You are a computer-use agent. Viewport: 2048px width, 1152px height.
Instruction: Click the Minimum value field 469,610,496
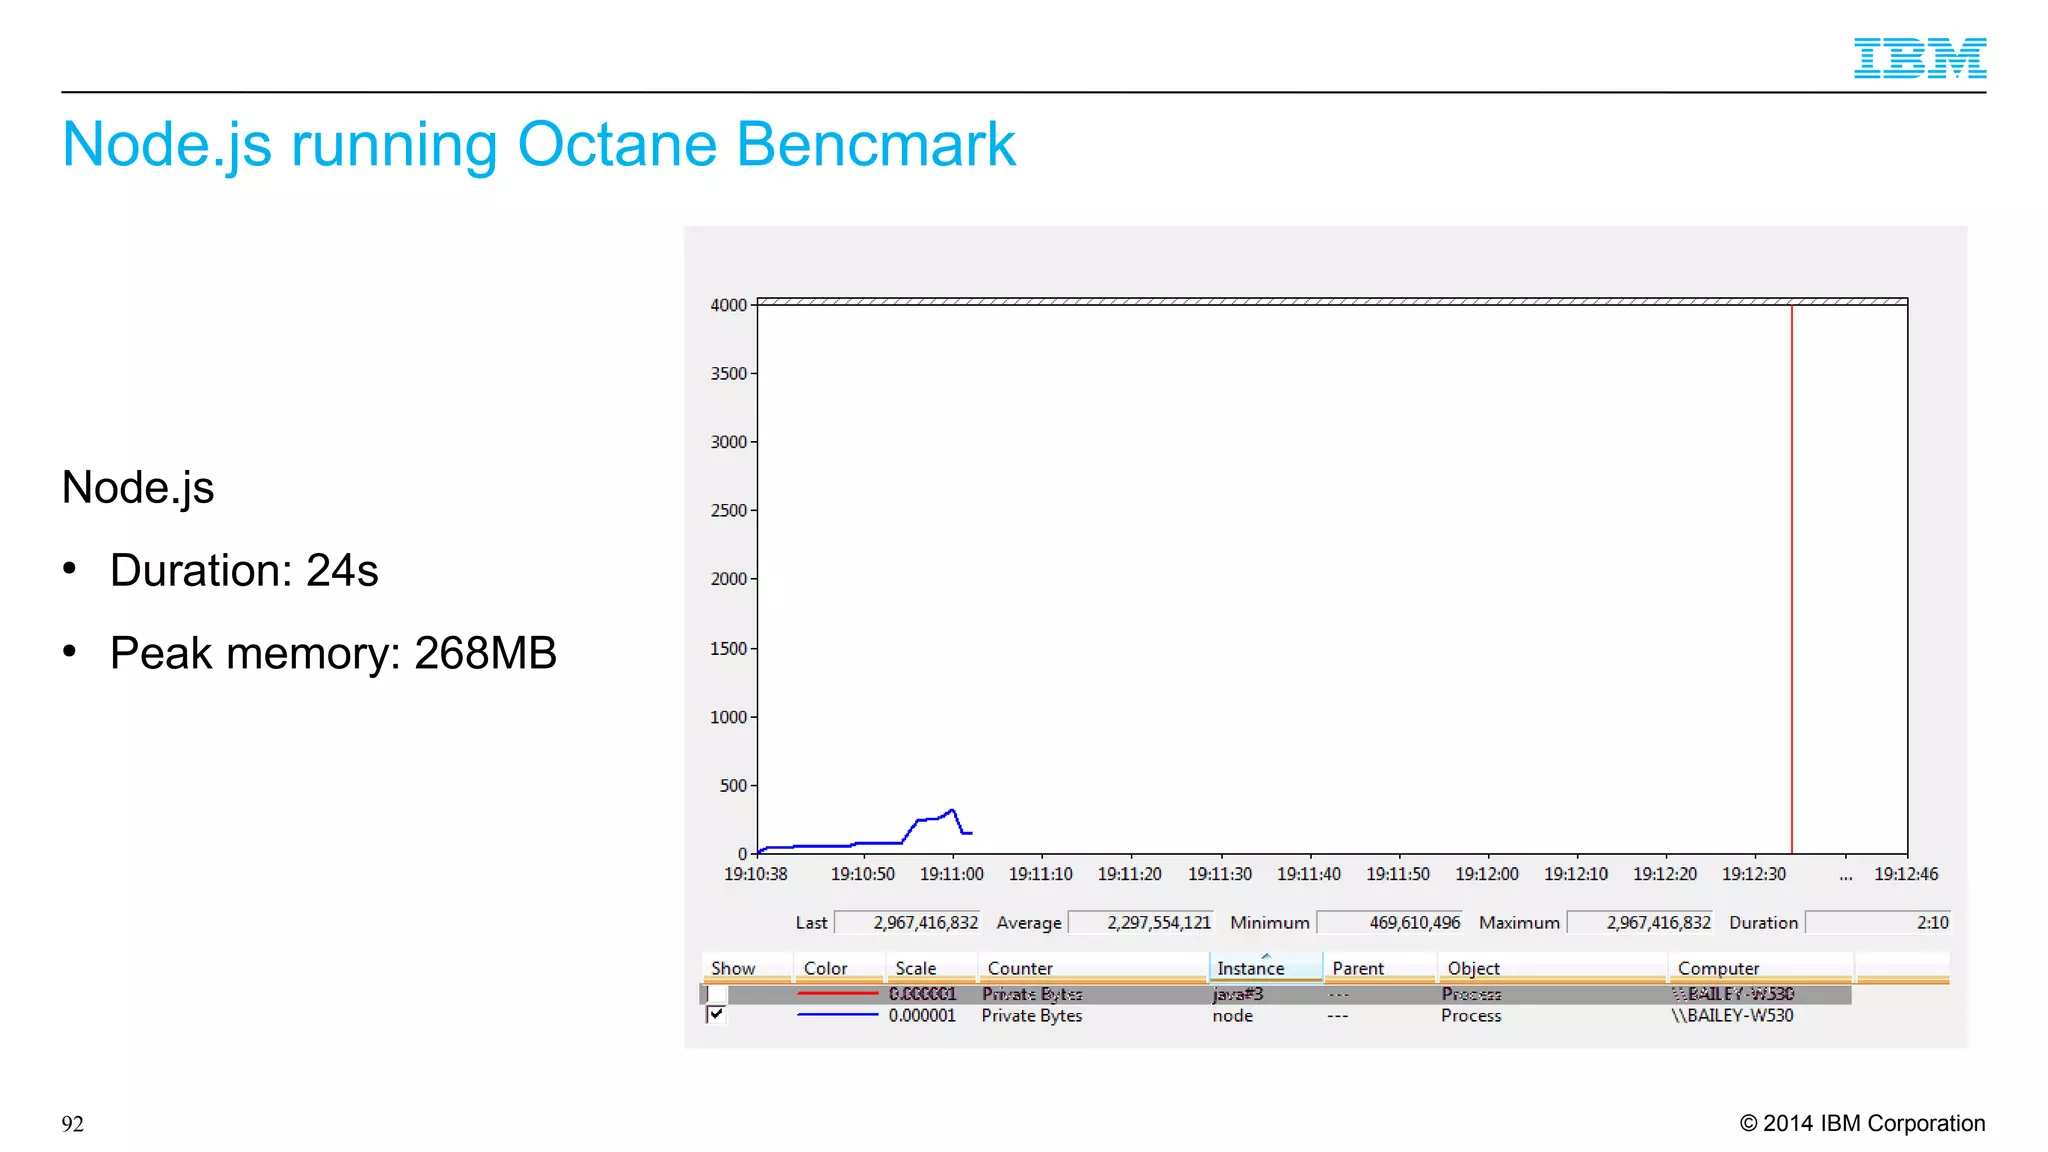point(1390,922)
